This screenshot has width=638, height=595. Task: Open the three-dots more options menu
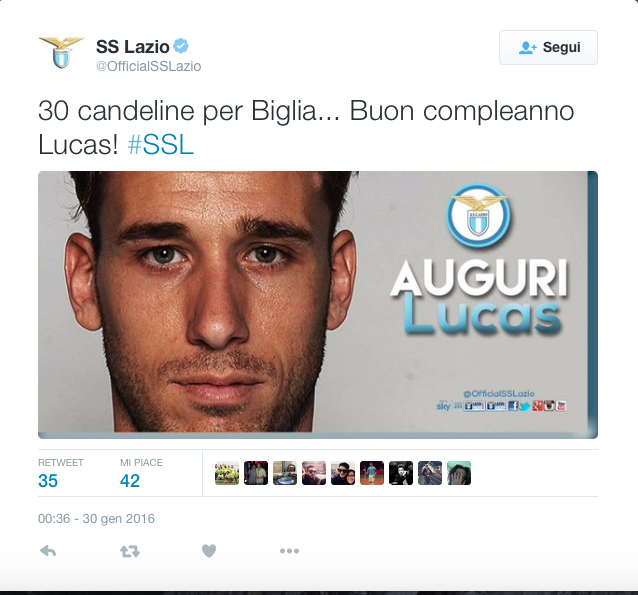point(289,551)
